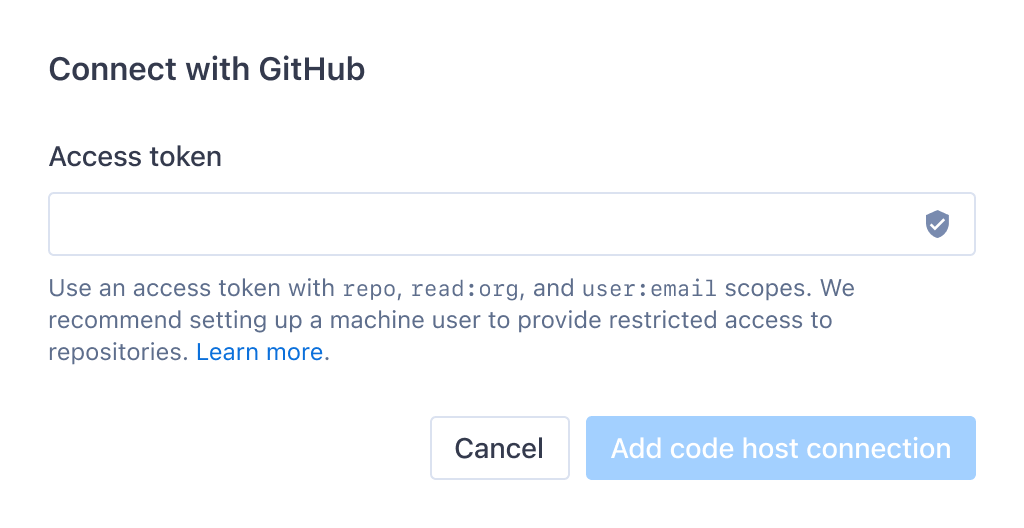Click the user:email scope code text
The height and width of the screenshot is (528, 1024).
coord(649,289)
